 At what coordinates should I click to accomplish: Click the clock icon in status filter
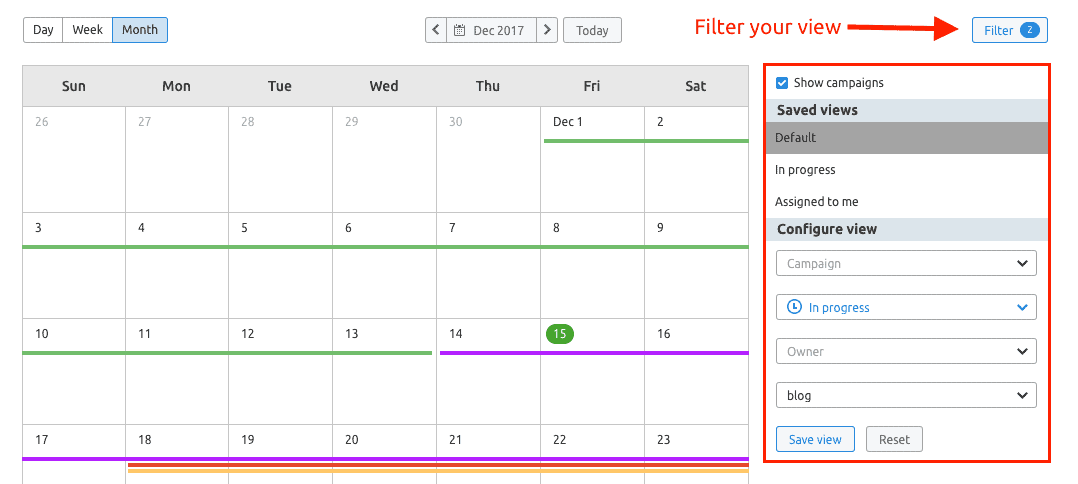(x=794, y=307)
